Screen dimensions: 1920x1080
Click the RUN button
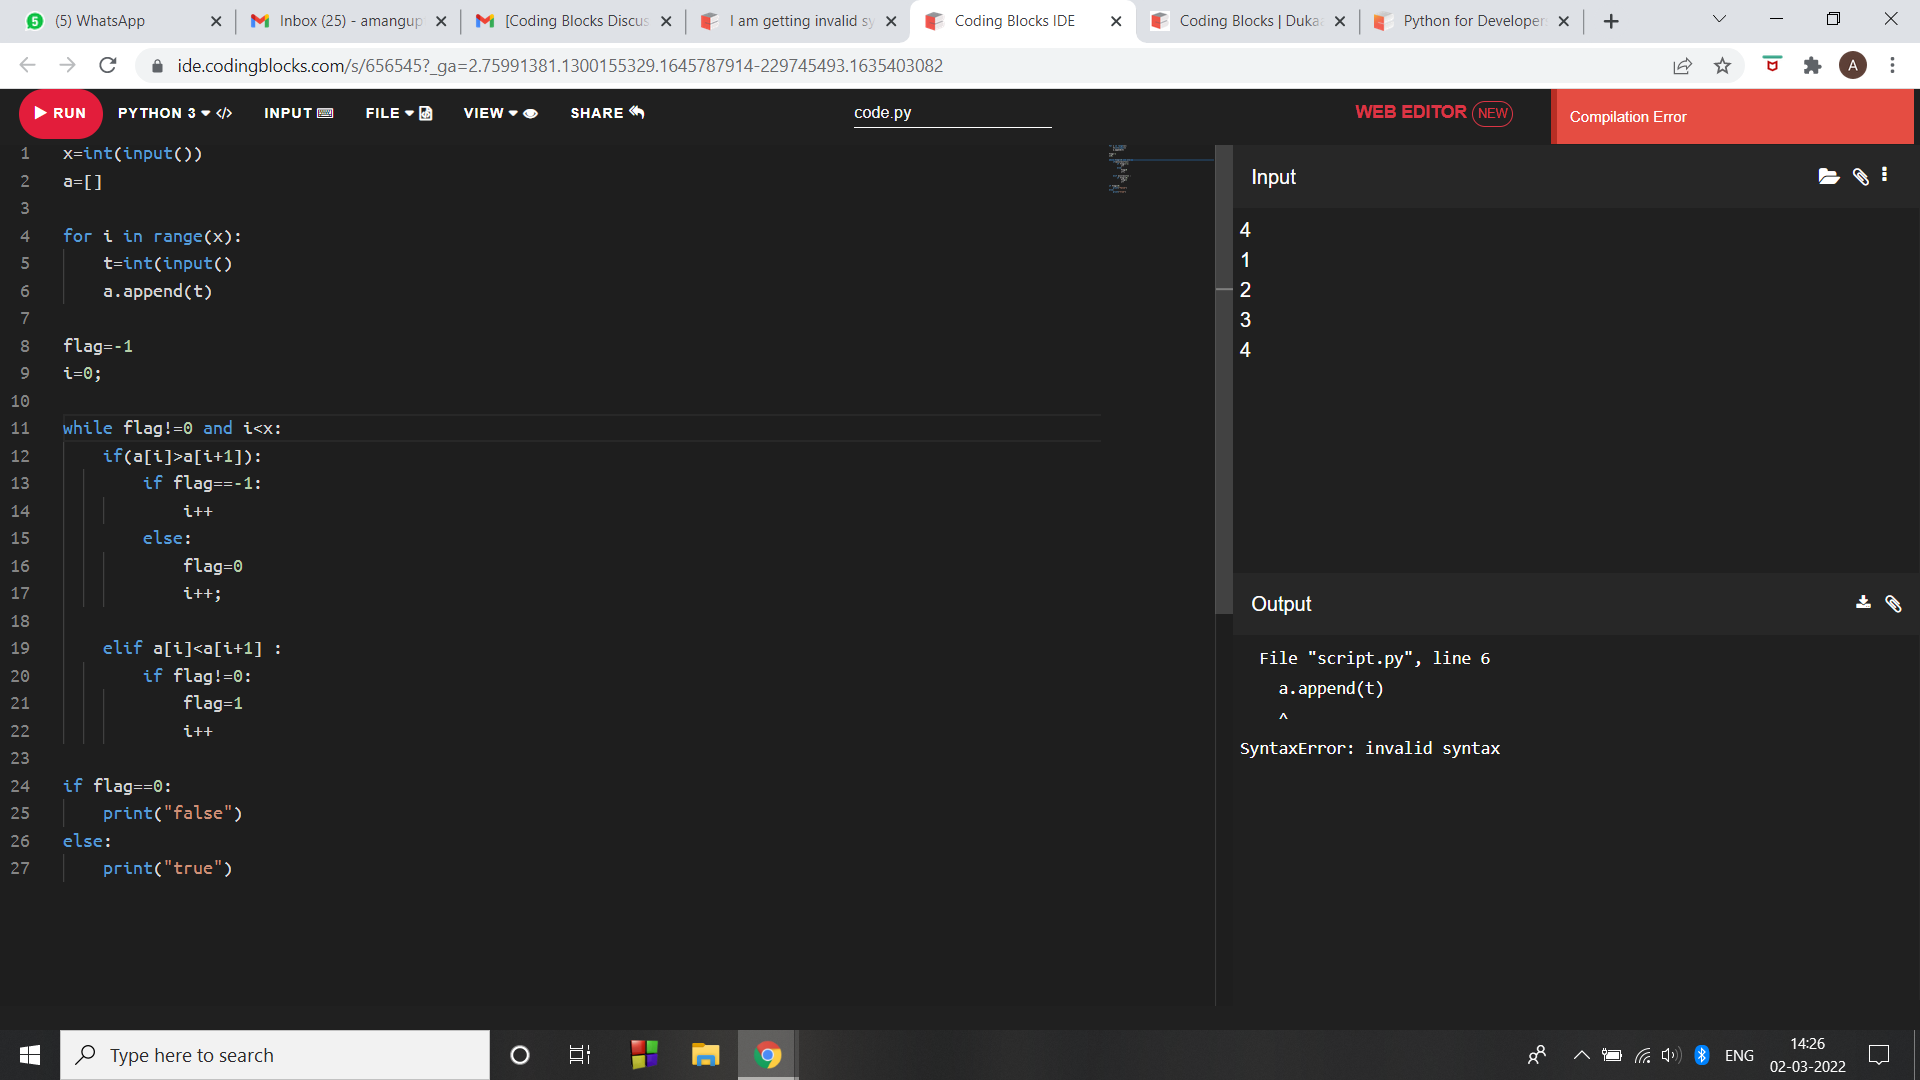pos(60,113)
